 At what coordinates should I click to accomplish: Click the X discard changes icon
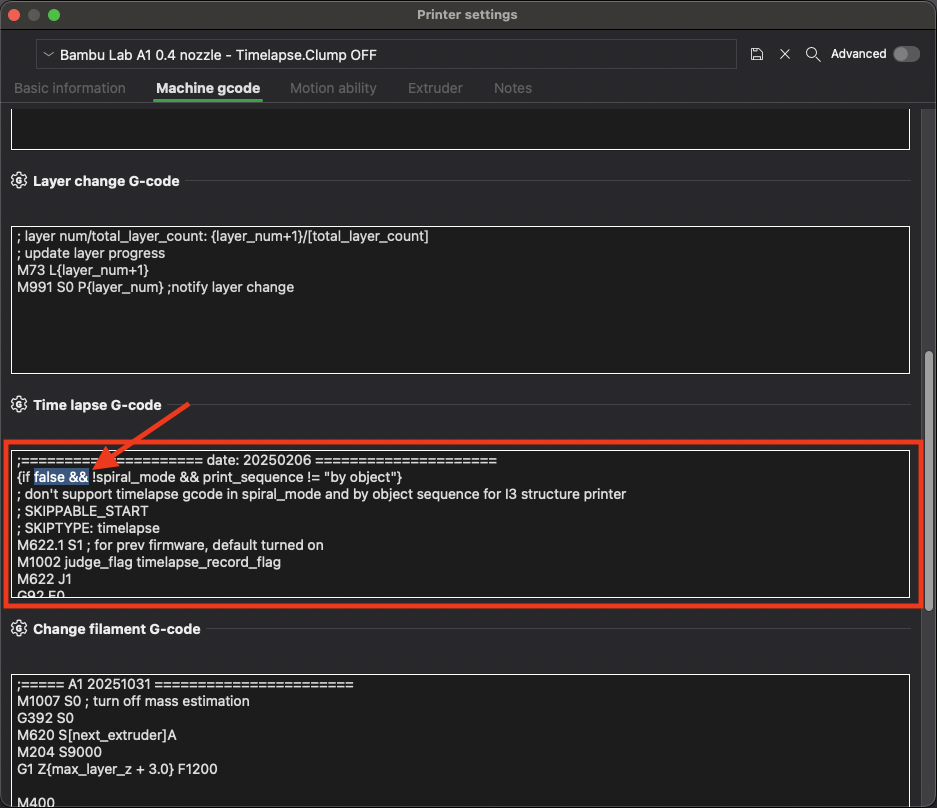point(785,54)
